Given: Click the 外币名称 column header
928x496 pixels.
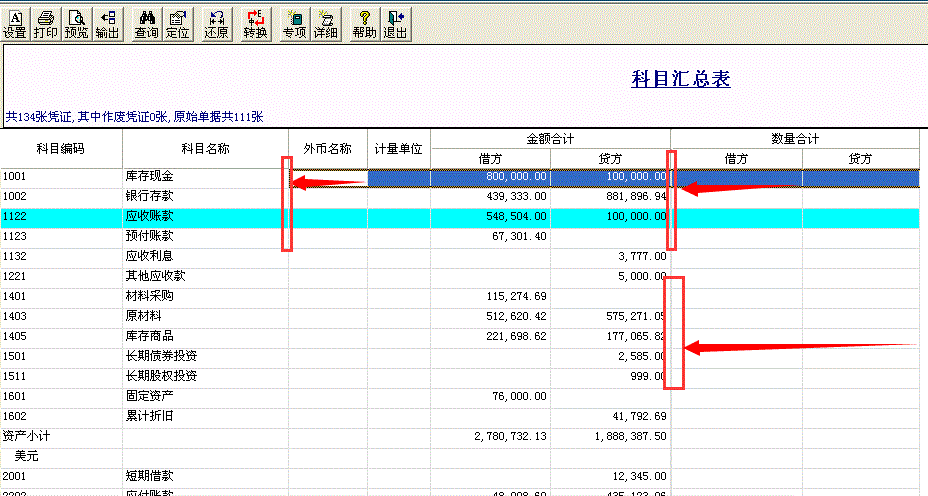Looking at the screenshot, I should 327,149.
